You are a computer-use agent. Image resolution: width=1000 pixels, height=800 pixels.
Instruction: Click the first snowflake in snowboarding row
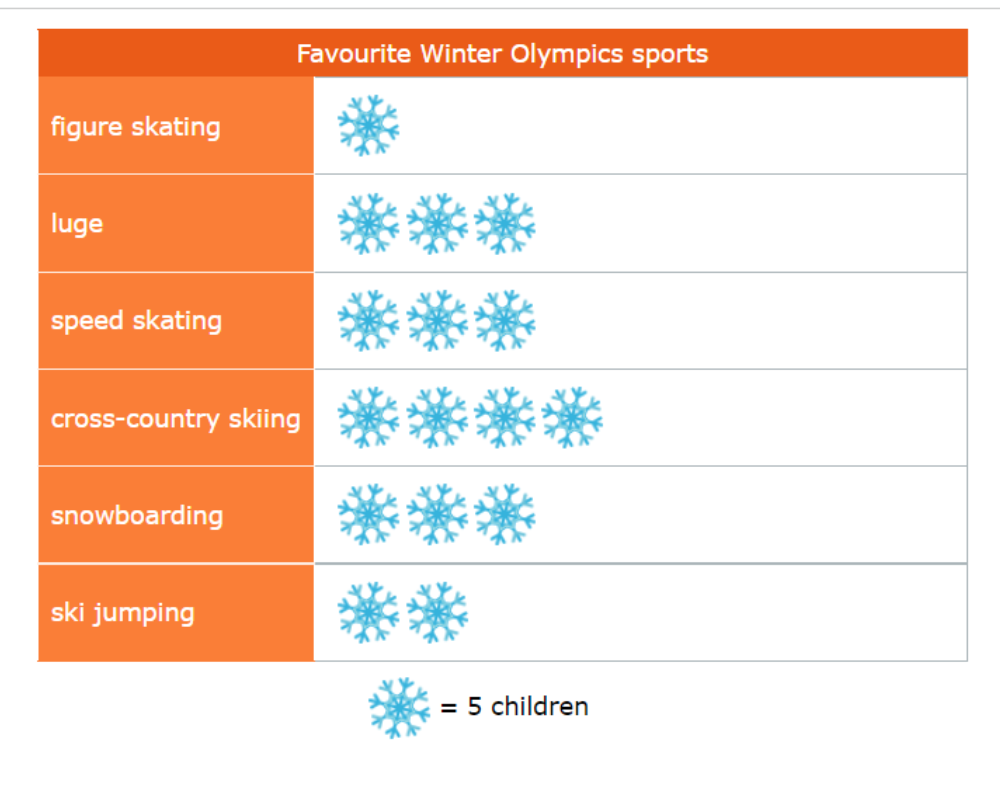369,514
